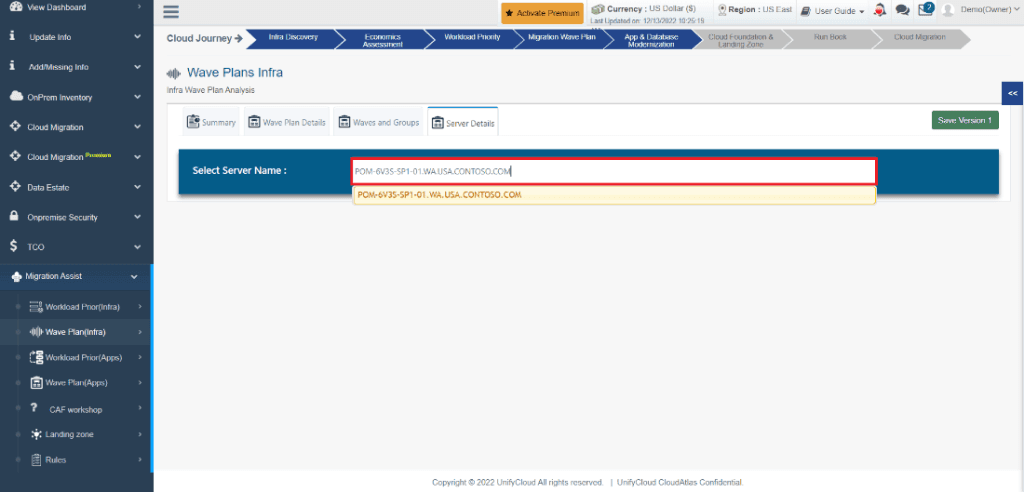Click the Onpremise Security lock icon

(14, 216)
